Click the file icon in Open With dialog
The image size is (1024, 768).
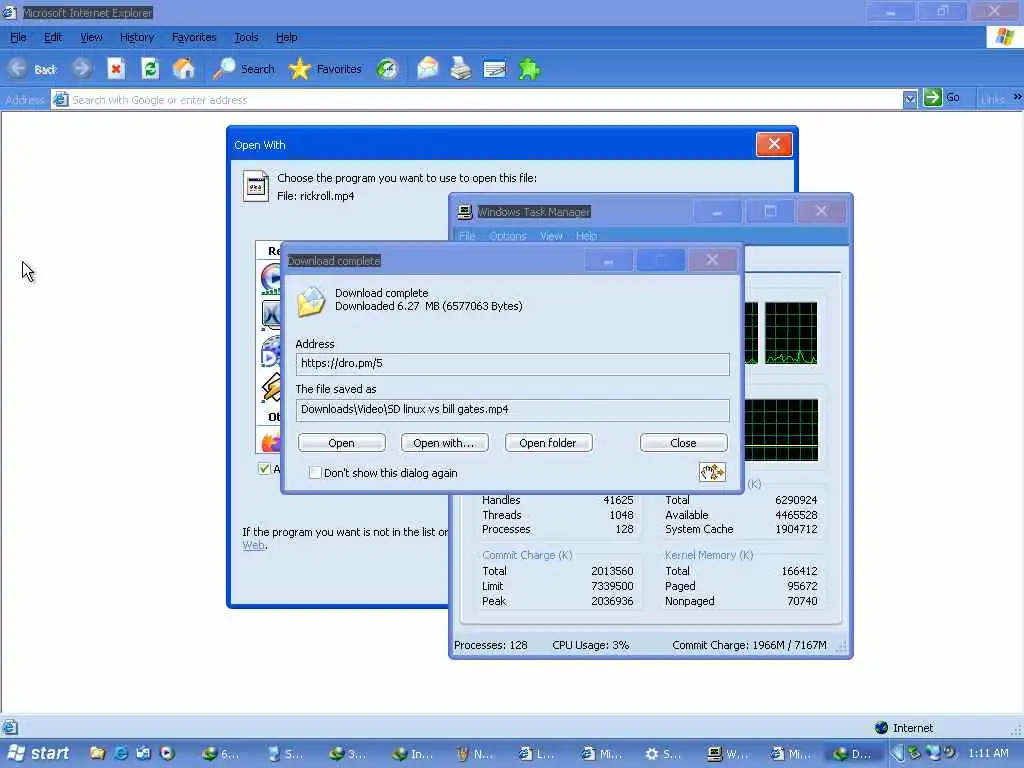[x=255, y=186]
